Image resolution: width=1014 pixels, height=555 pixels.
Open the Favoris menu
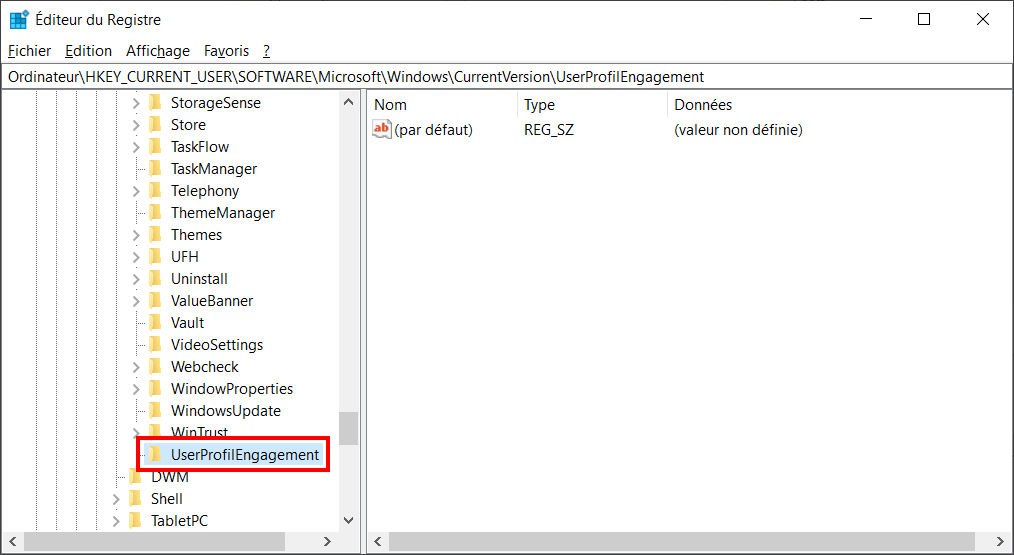tap(226, 50)
